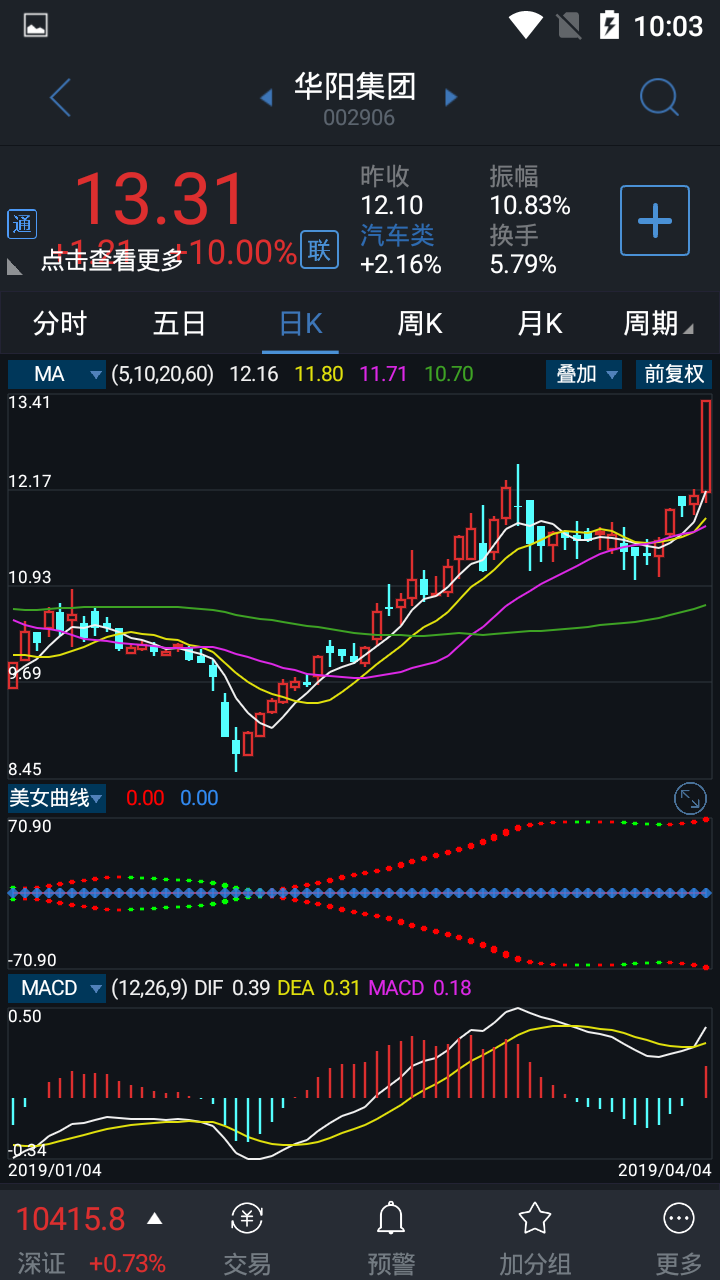Tap the 华阳集团 stock title
Viewport: 720px width, 1280px height.
coord(355,86)
